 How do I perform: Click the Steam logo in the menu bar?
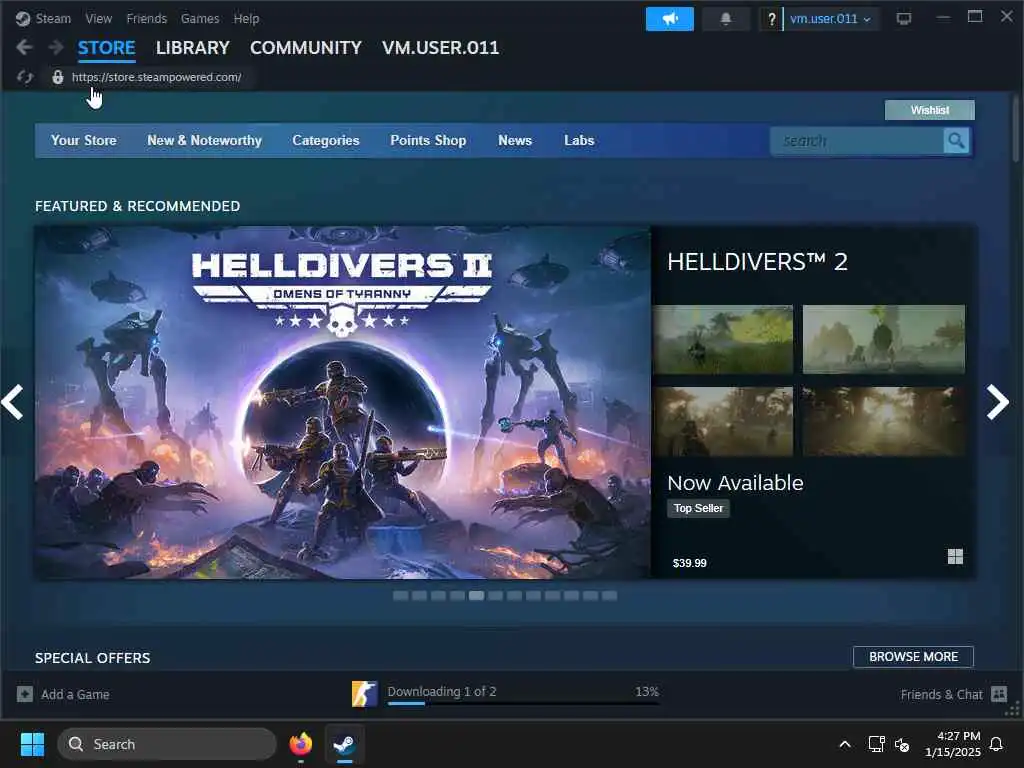(23, 18)
